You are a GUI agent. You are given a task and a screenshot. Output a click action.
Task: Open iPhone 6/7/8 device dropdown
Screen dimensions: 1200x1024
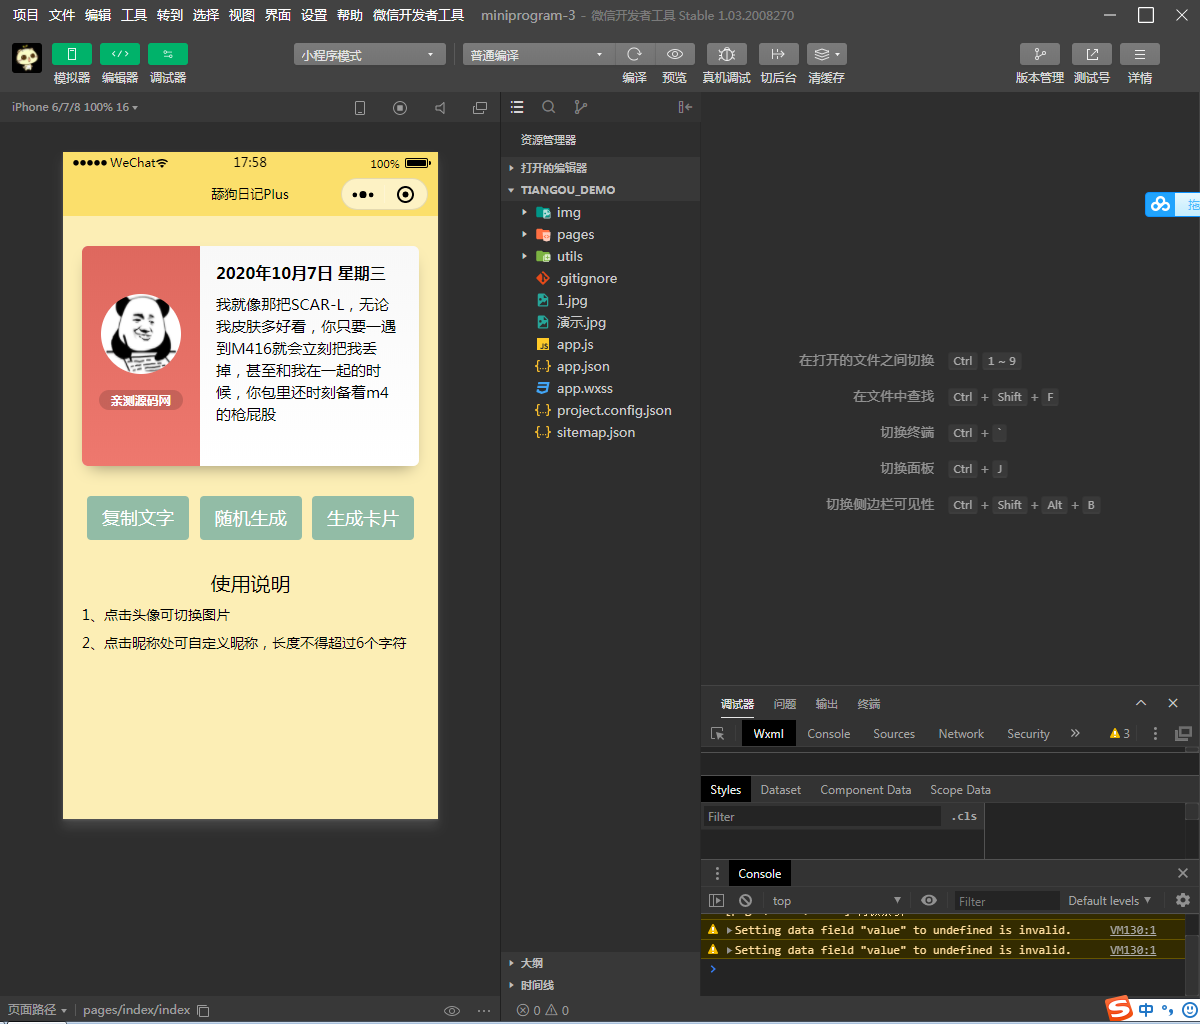pyautogui.click(x=75, y=107)
